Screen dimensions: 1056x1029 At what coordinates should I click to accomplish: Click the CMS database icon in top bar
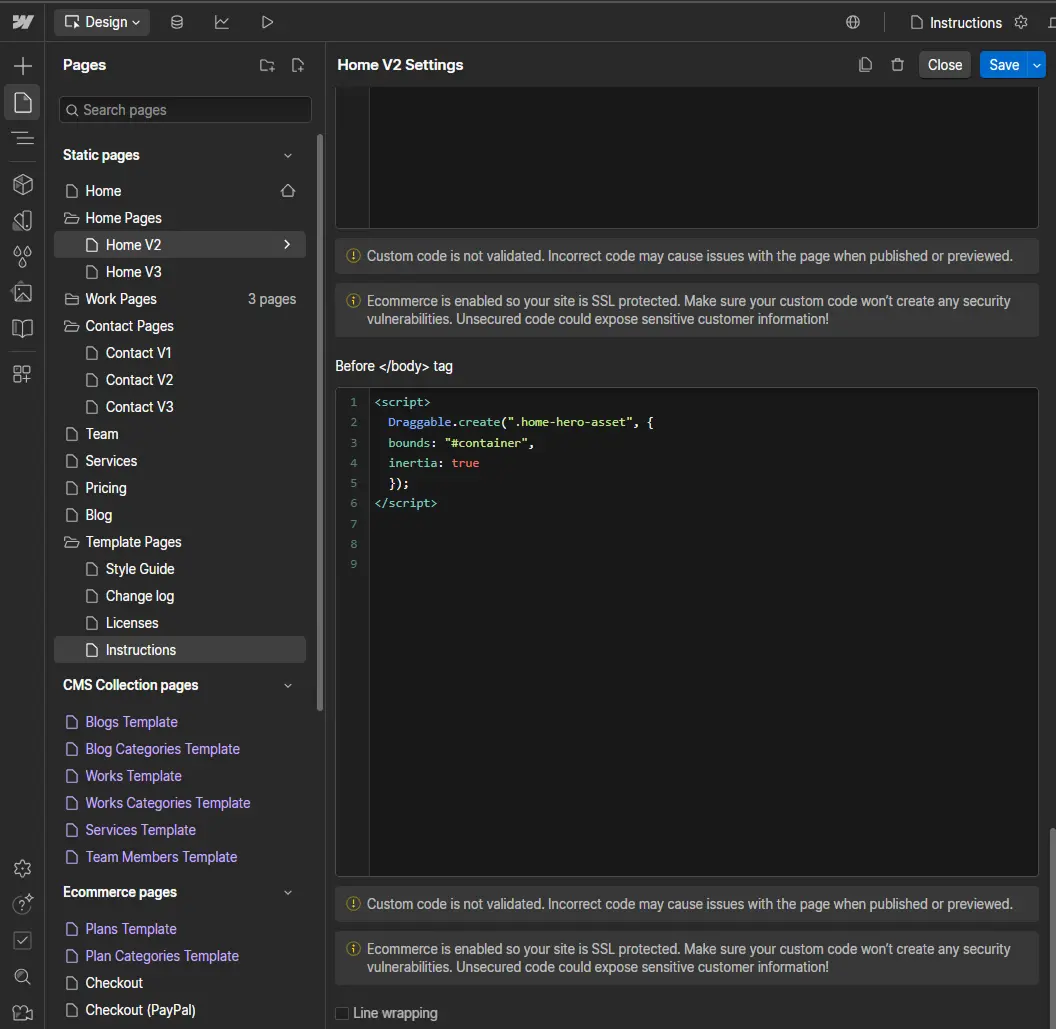pos(177,22)
